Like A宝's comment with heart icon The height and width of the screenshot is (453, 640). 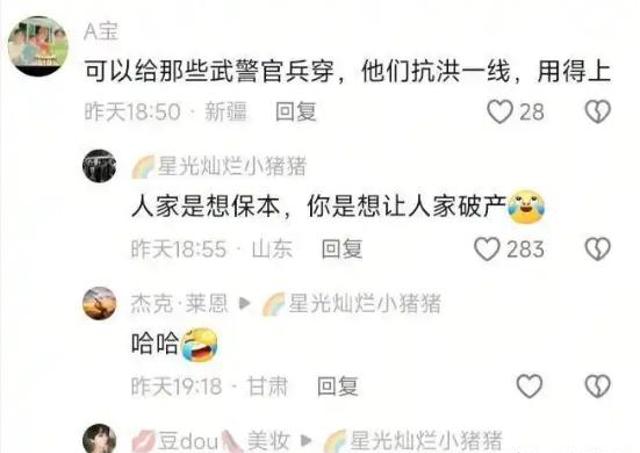[500, 111]
